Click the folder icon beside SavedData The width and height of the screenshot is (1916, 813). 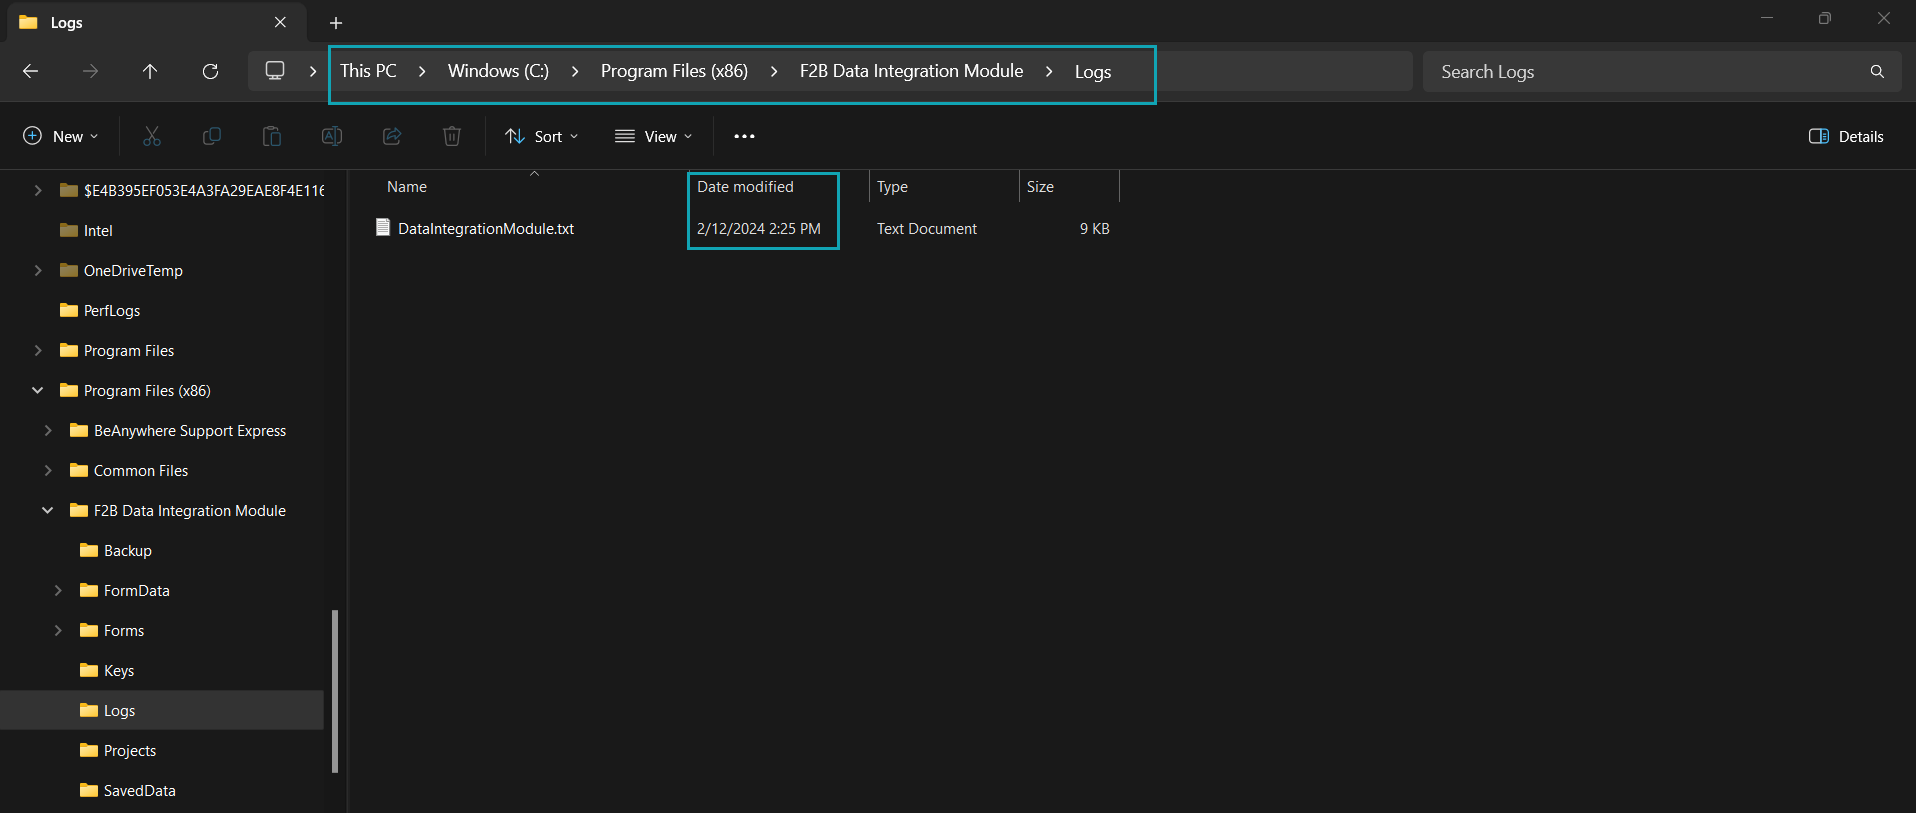tap(89, 790)
